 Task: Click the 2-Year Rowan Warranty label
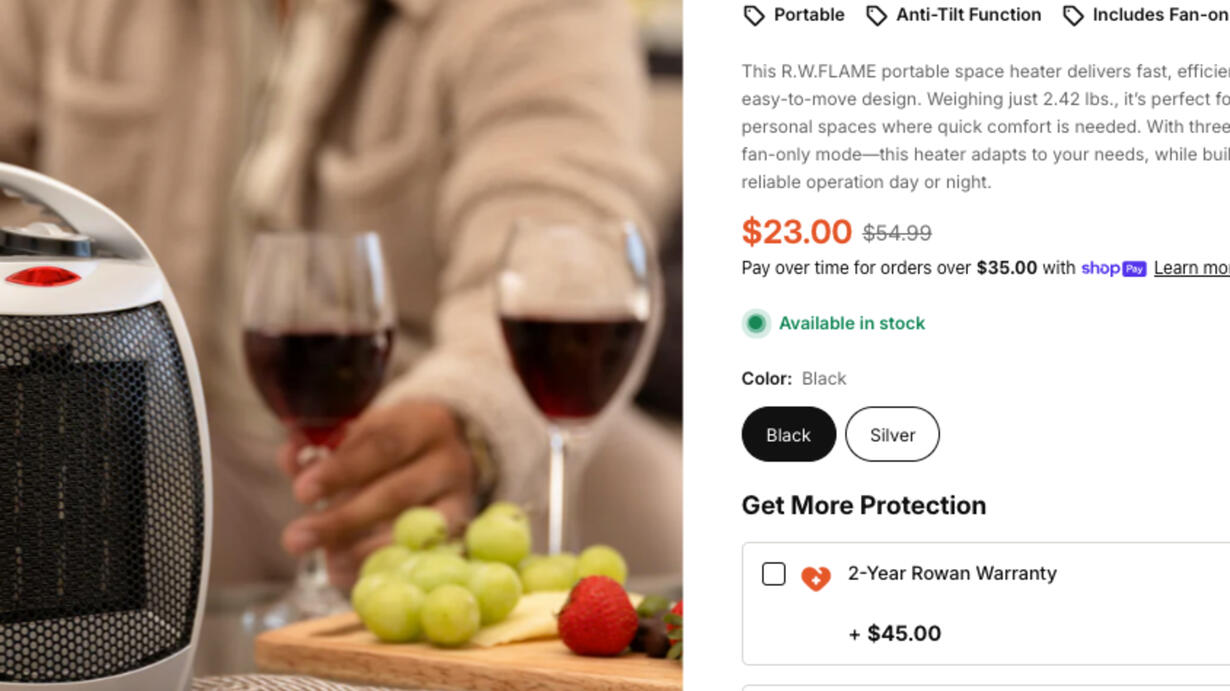pyautogui.click(x=952, y=573)
